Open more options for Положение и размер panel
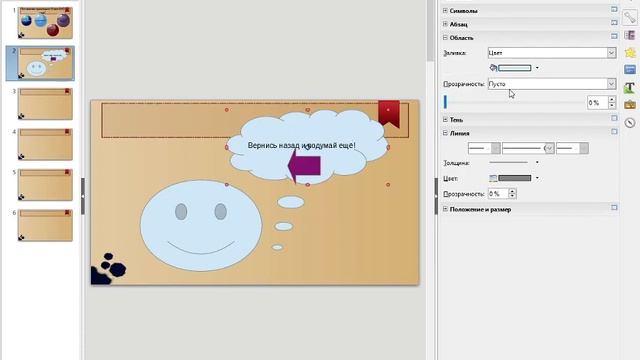This screenshot has width=640, height=360. point(614,207)
